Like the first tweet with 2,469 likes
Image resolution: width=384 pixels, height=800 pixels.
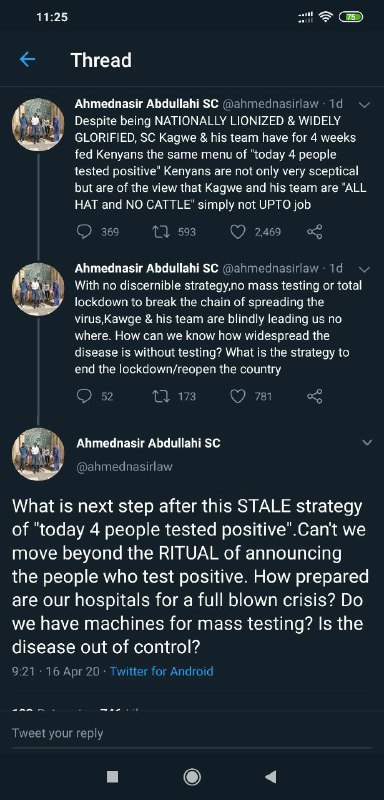click(238, 232)
